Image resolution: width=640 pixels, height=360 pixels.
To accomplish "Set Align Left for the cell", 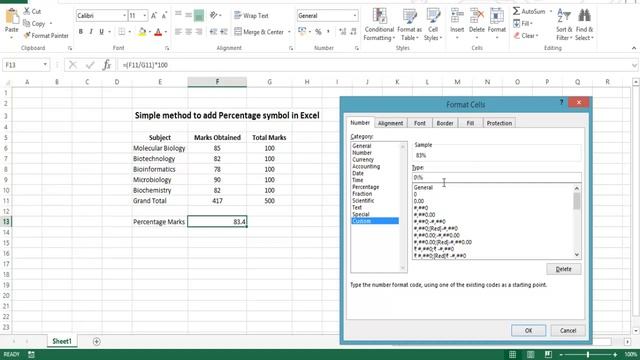I will (178, 31).
